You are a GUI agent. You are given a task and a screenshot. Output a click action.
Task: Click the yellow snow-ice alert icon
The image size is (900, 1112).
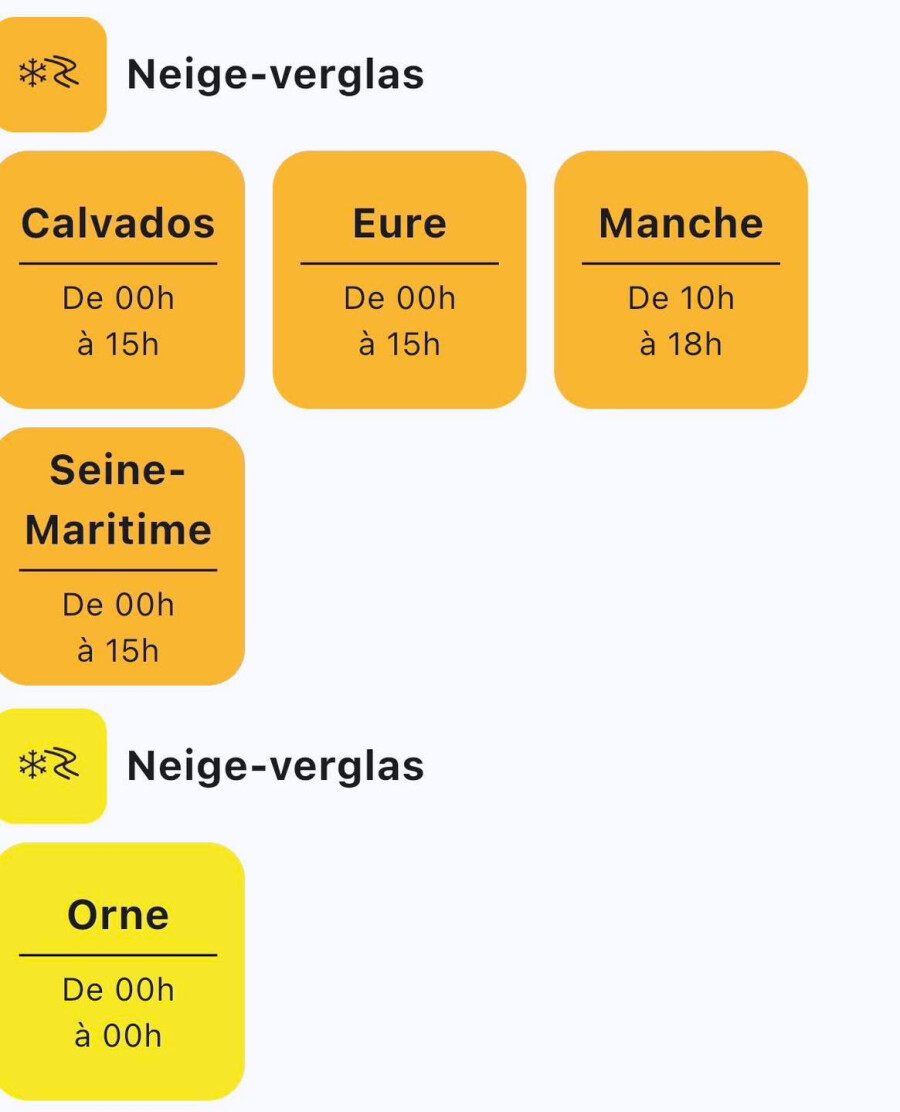pyautogui.click(x=48, y=766)
